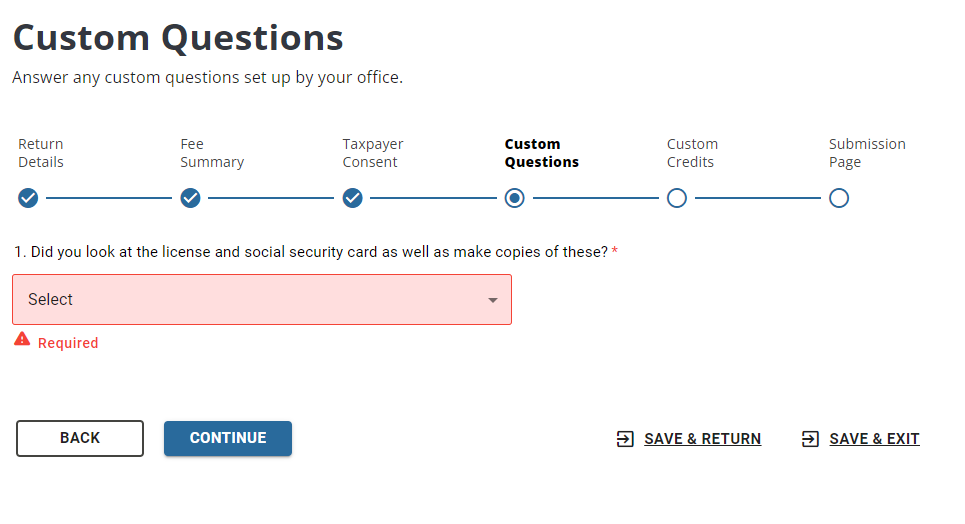965x524 pixels.
Task: Click the Return Details completed checkmark icon
Action: coord(28,198)
